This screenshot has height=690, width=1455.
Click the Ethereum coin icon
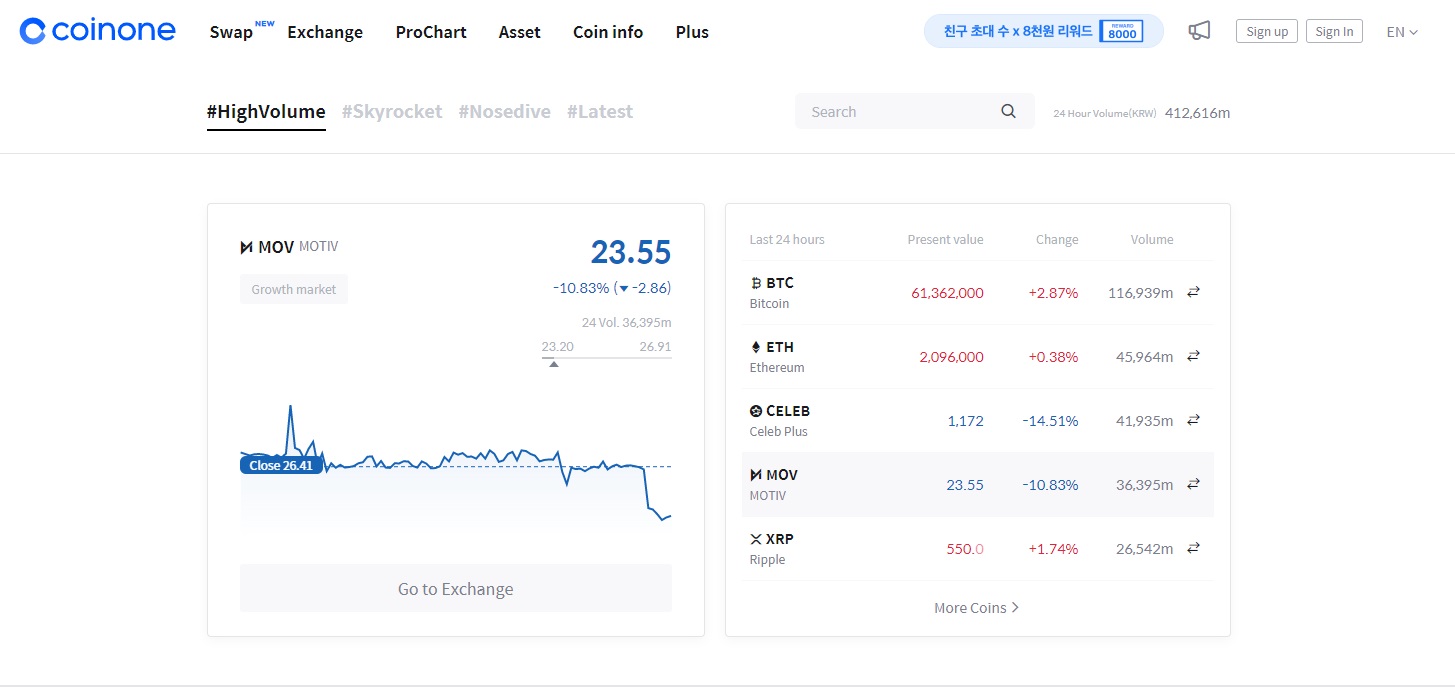[x=756, y=347]
